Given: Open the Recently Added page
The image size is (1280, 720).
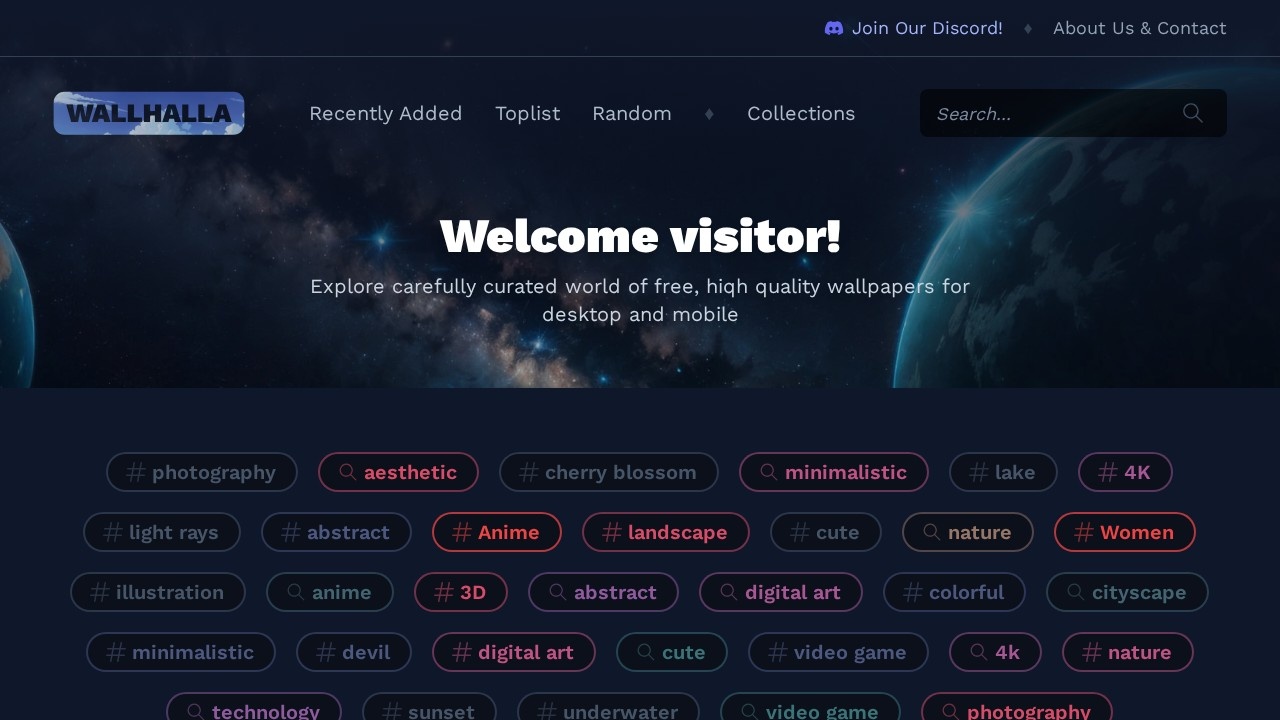Looking at the screenshot, I should [385, 113].
